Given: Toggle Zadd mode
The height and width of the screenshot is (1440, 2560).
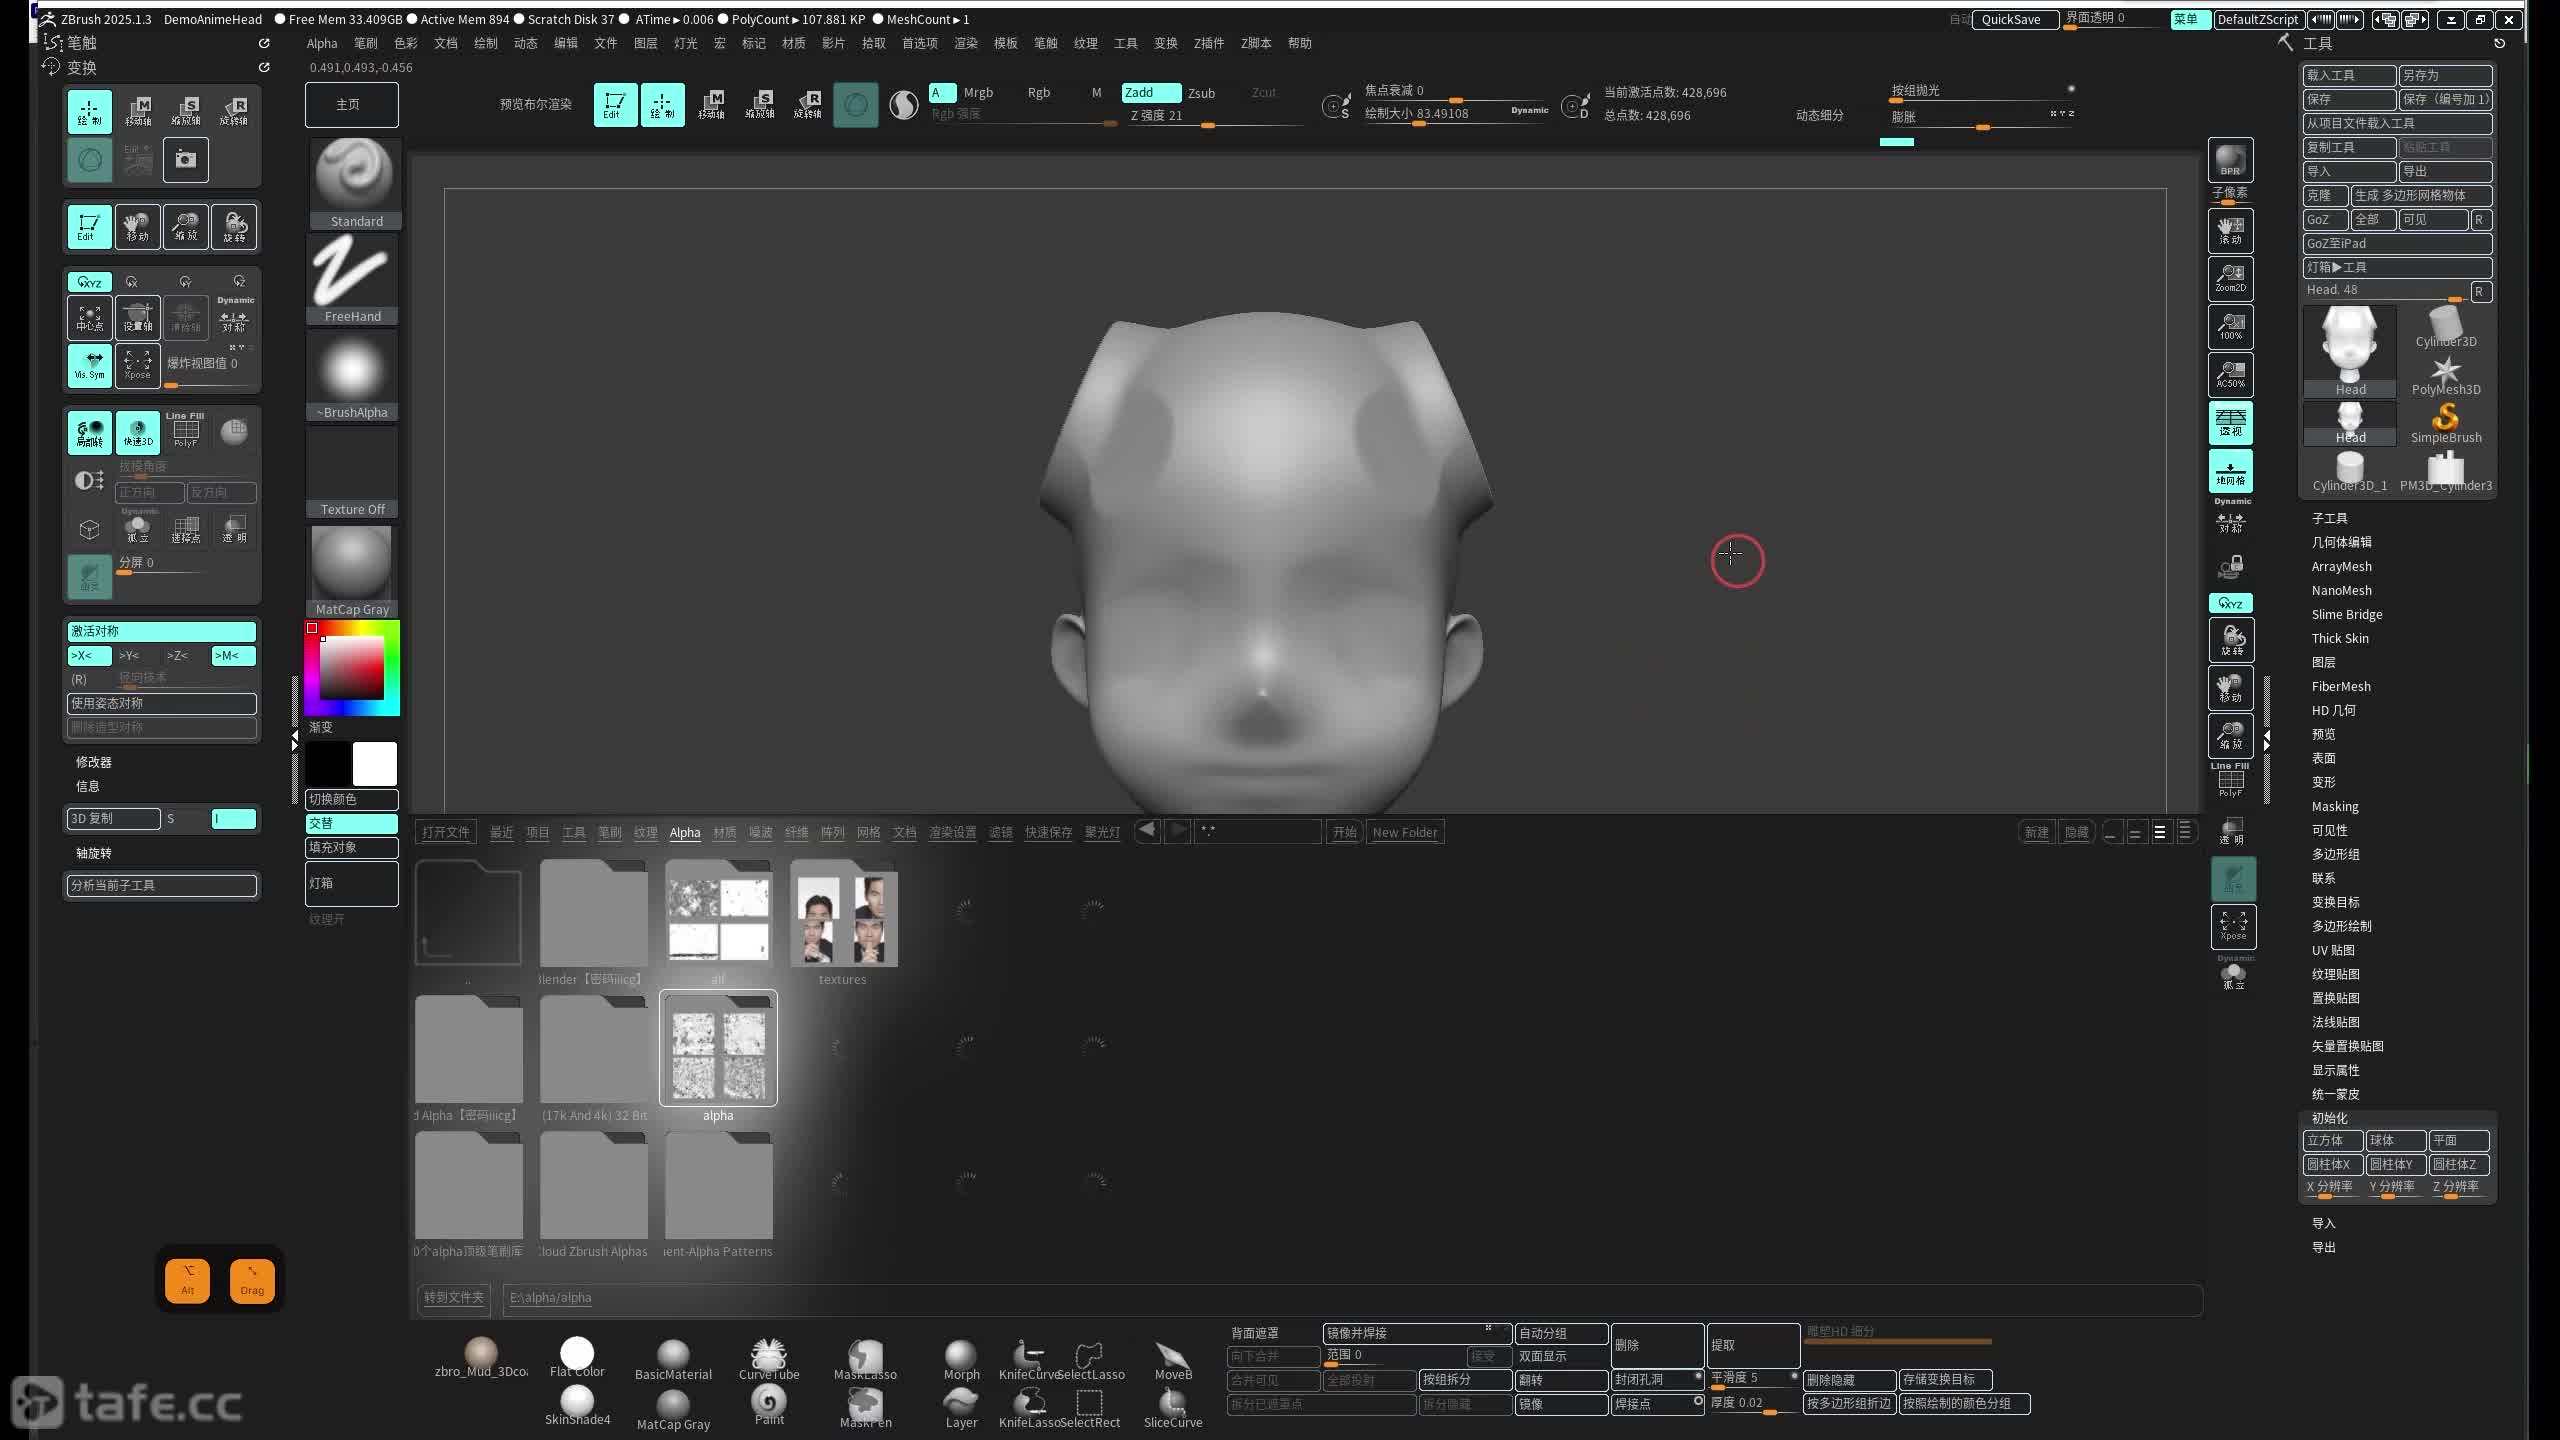Looking at the screenshot, I should [1150, 92].
